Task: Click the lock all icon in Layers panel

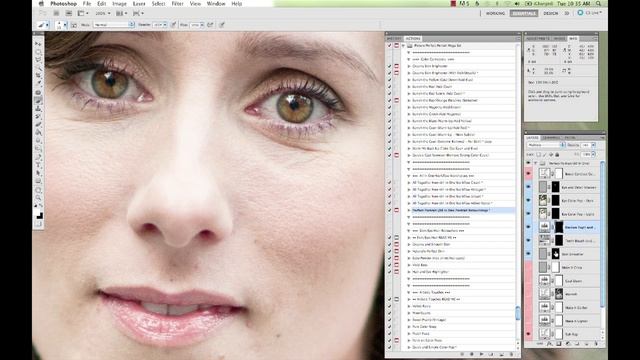Action: (557, 155)
